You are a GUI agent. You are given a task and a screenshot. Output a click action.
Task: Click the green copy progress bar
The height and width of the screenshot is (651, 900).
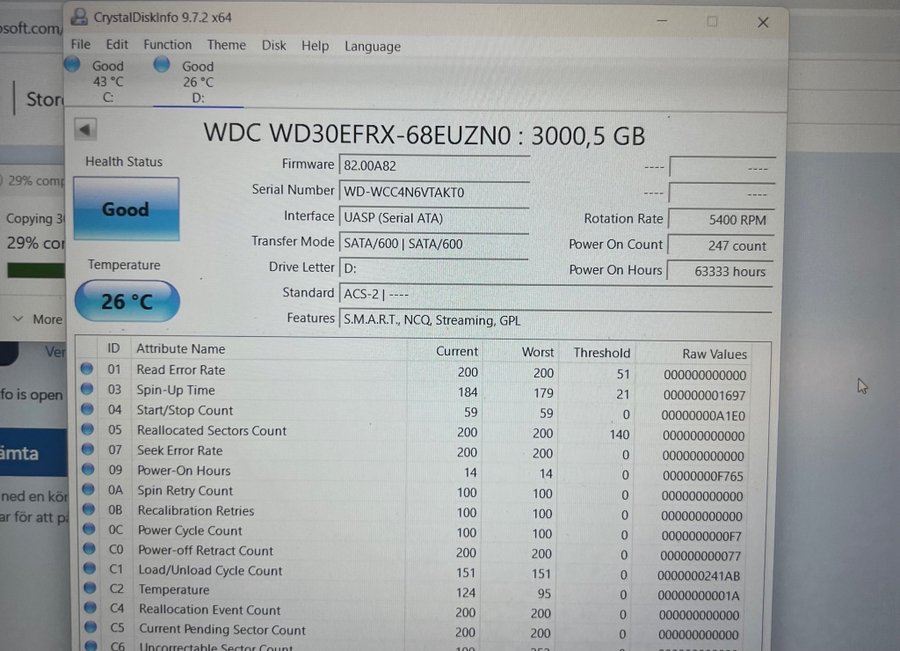(34, 270)
